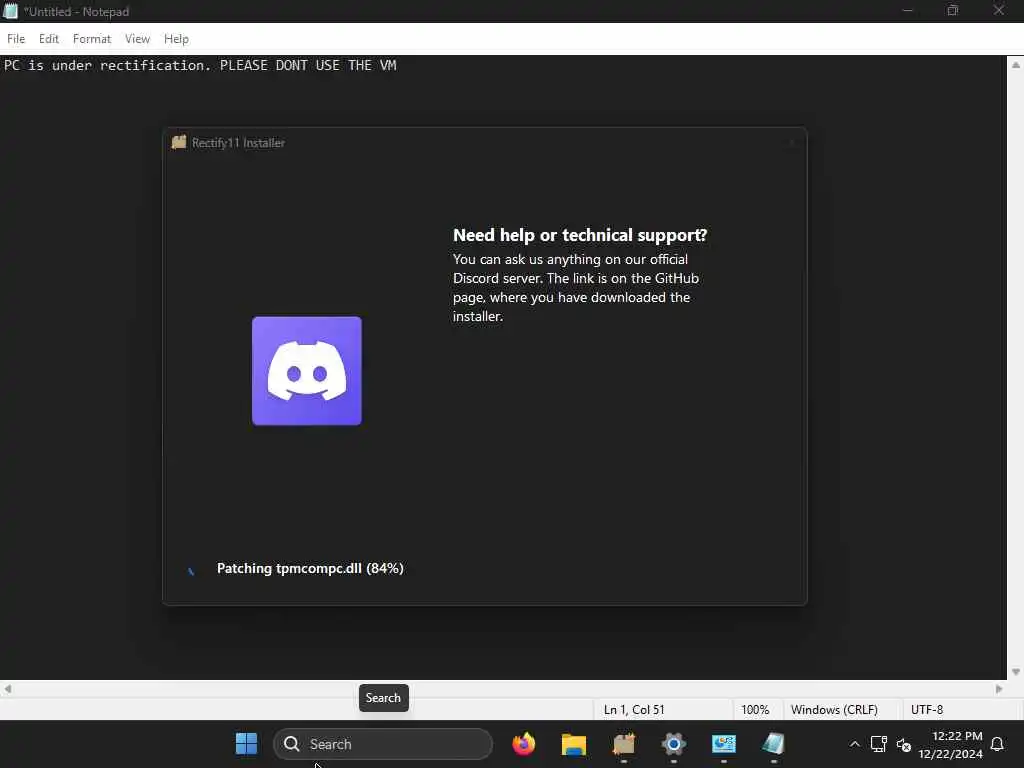This screenshot has height=768, width=1024.
Task: Open the notification bell icon
Action: point(997,744)
